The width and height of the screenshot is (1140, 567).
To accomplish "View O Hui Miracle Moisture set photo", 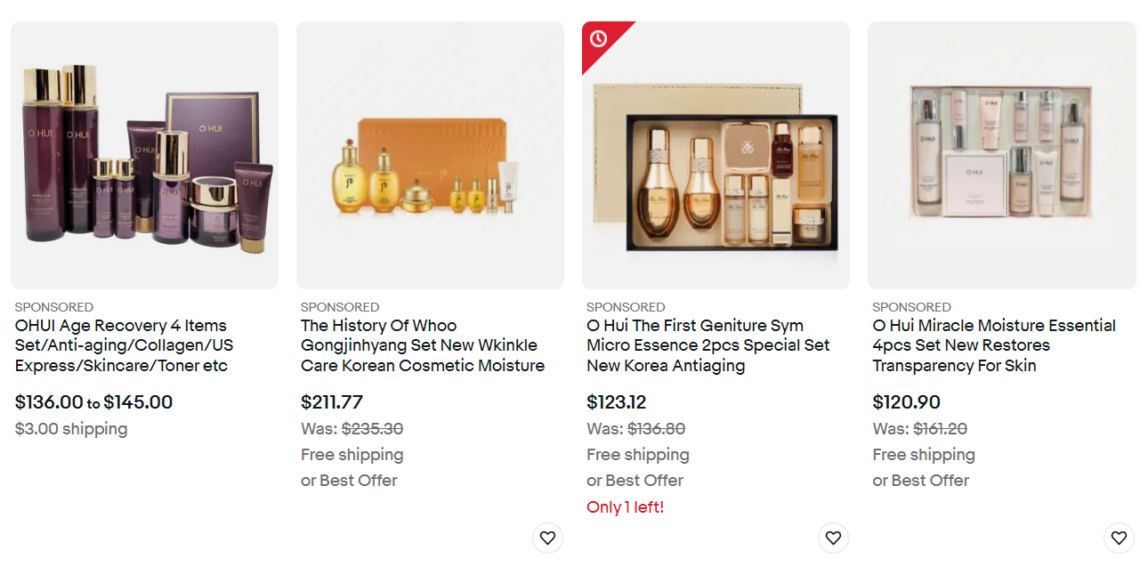I will click(x=1001, y=155).
